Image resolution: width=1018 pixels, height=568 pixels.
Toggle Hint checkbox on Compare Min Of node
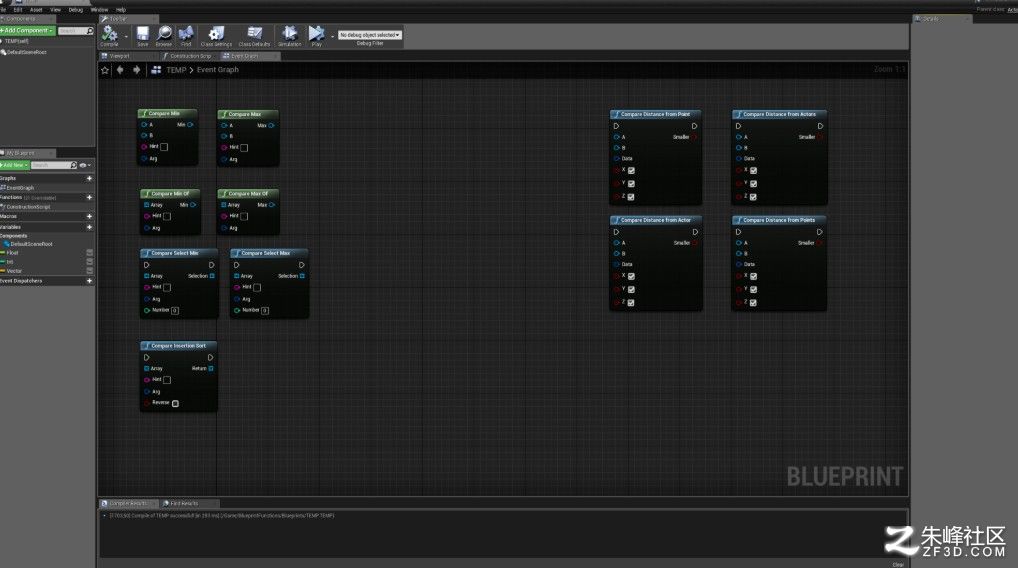167,216
